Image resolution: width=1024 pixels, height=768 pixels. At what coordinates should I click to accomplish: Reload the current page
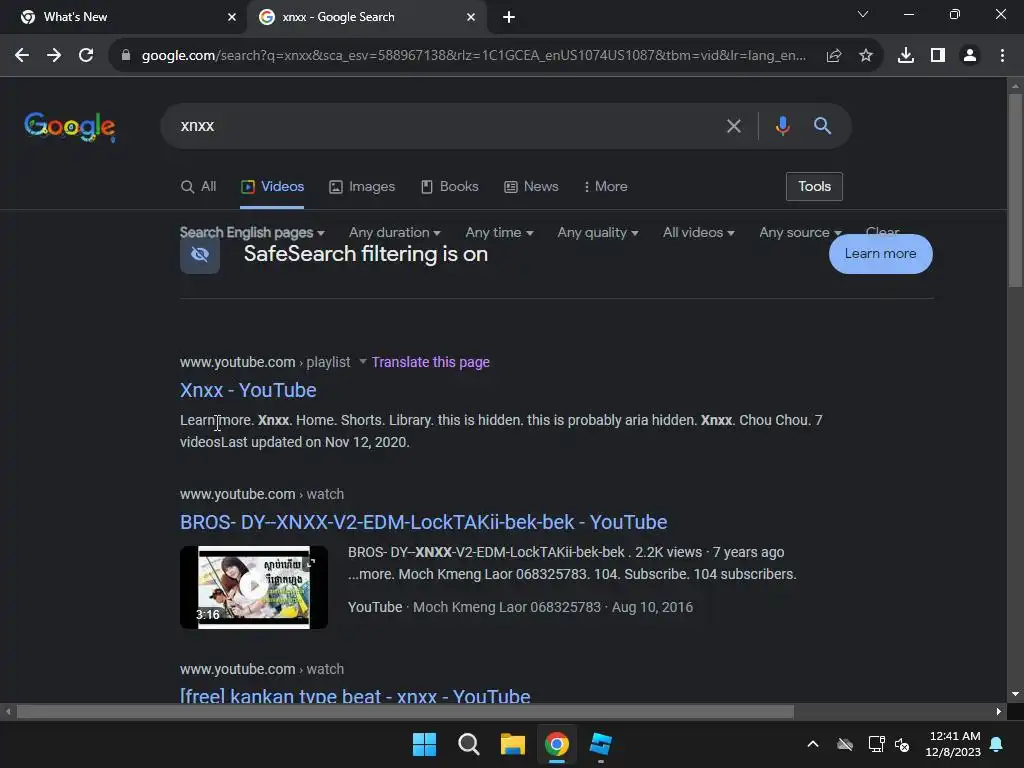[x=86, y=56]
